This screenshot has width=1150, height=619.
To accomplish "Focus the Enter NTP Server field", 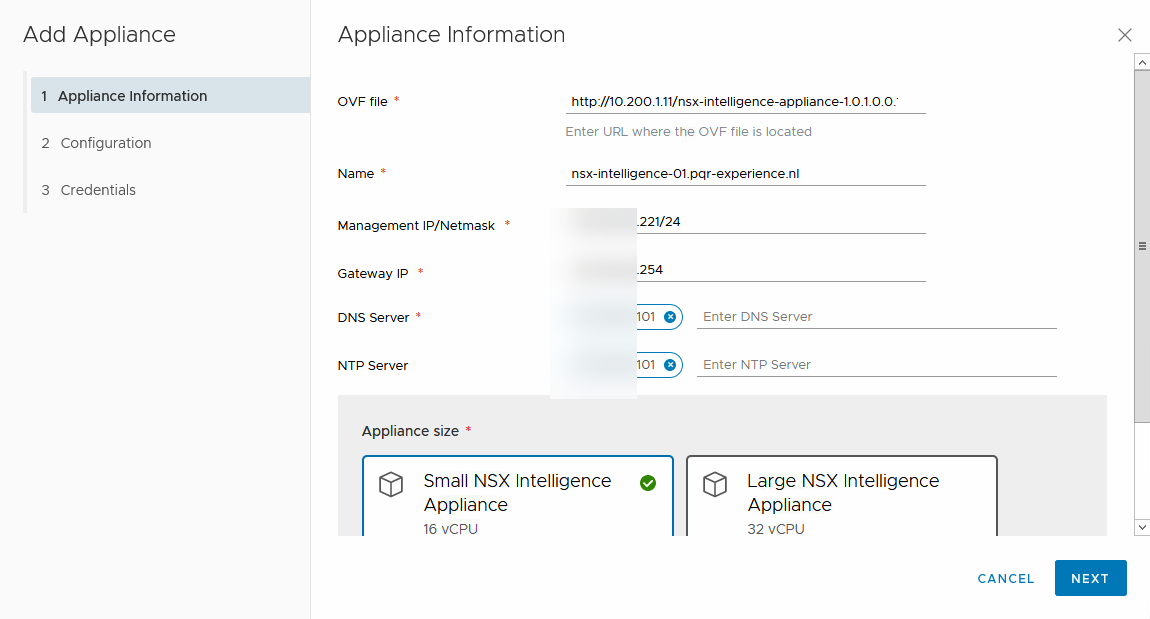I will 876,365.
